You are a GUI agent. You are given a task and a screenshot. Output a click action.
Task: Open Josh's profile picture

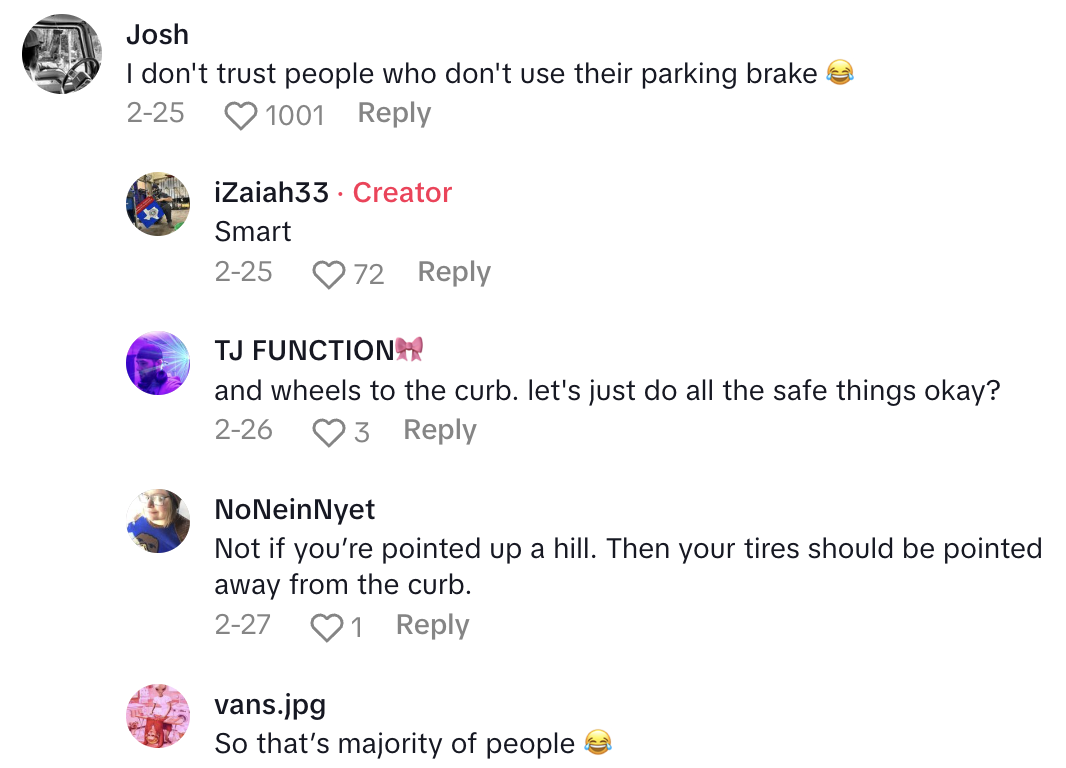point(62,54)
